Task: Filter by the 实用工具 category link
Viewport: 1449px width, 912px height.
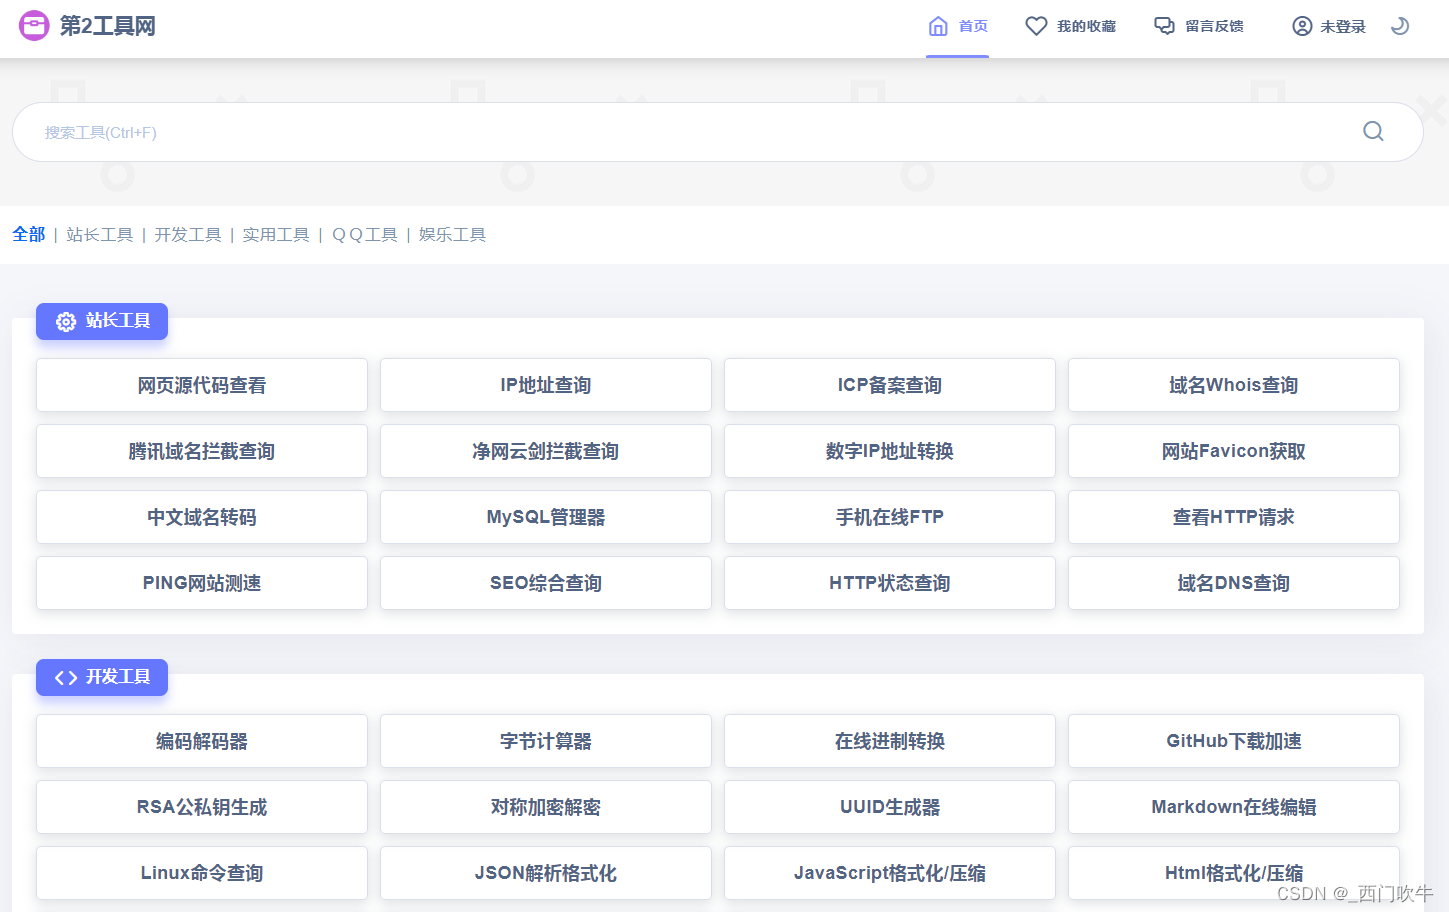Action: click(276, 235)
